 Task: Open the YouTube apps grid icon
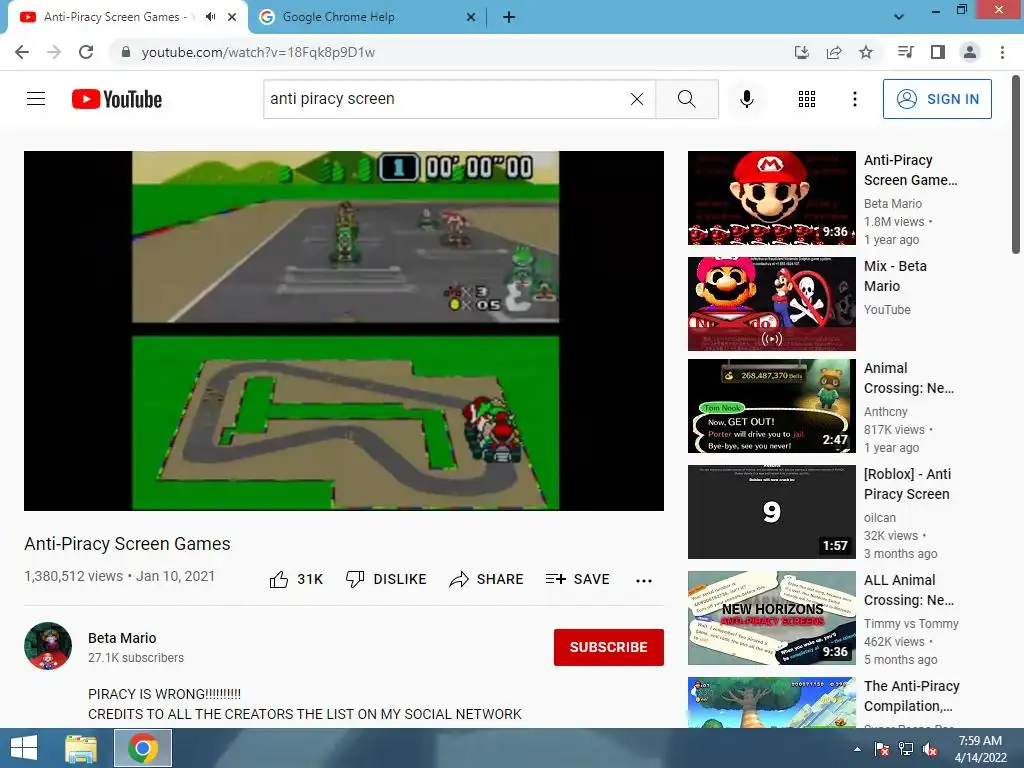[807, 99]
